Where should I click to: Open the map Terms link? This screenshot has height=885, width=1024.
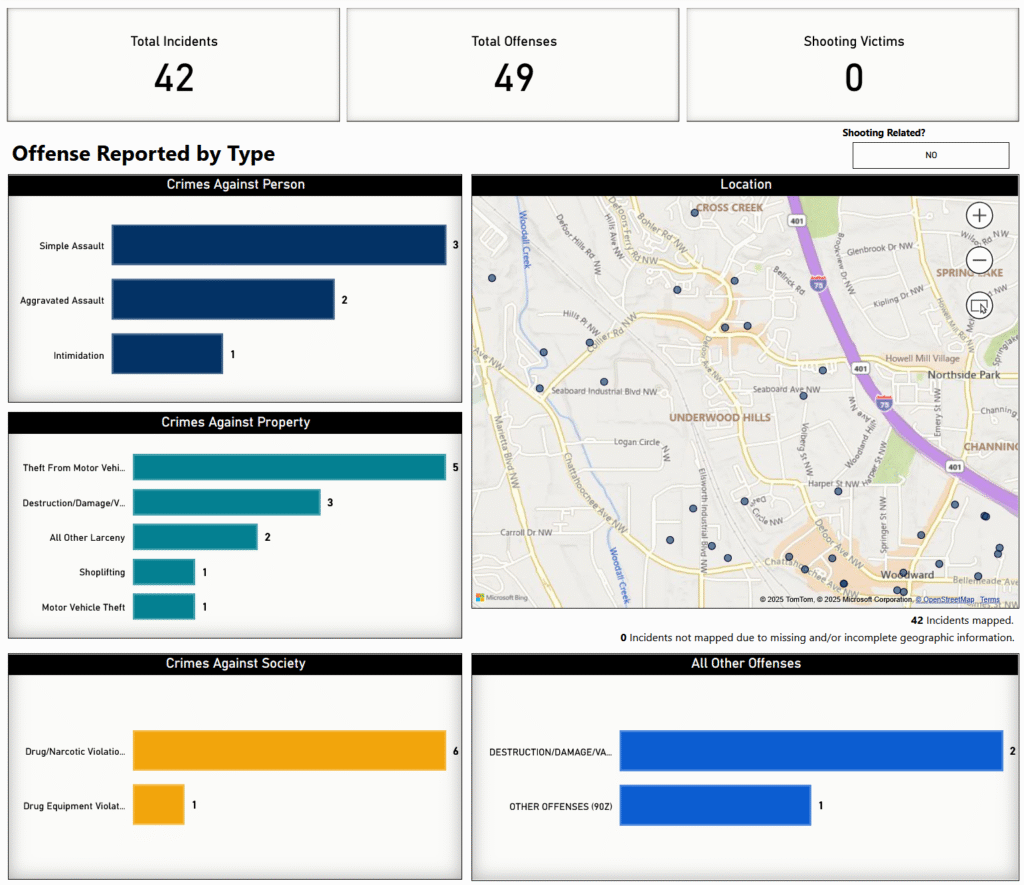(x=989, y=600)
